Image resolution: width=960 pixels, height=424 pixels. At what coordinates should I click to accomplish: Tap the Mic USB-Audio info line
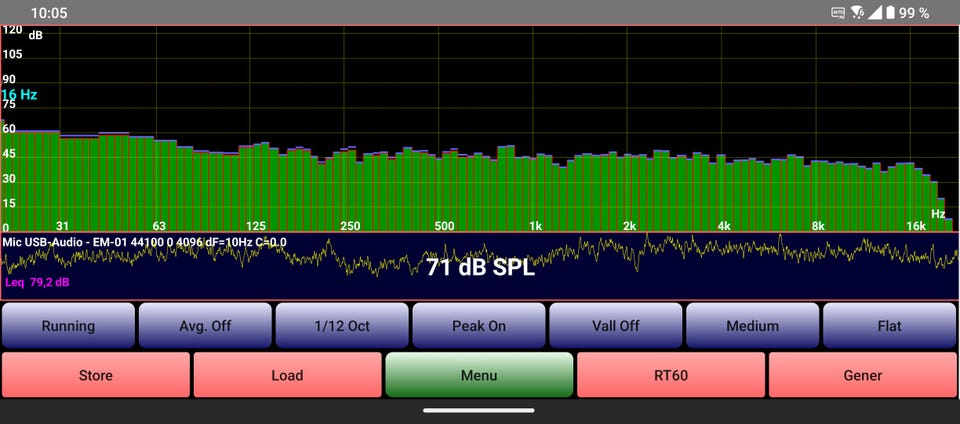point(144,242)
